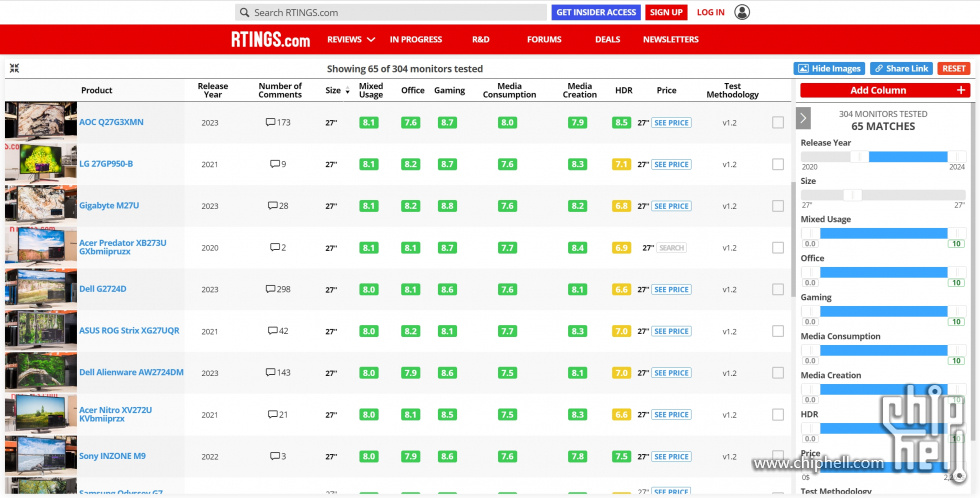Click the Gaming filter slider

[883, 312]
